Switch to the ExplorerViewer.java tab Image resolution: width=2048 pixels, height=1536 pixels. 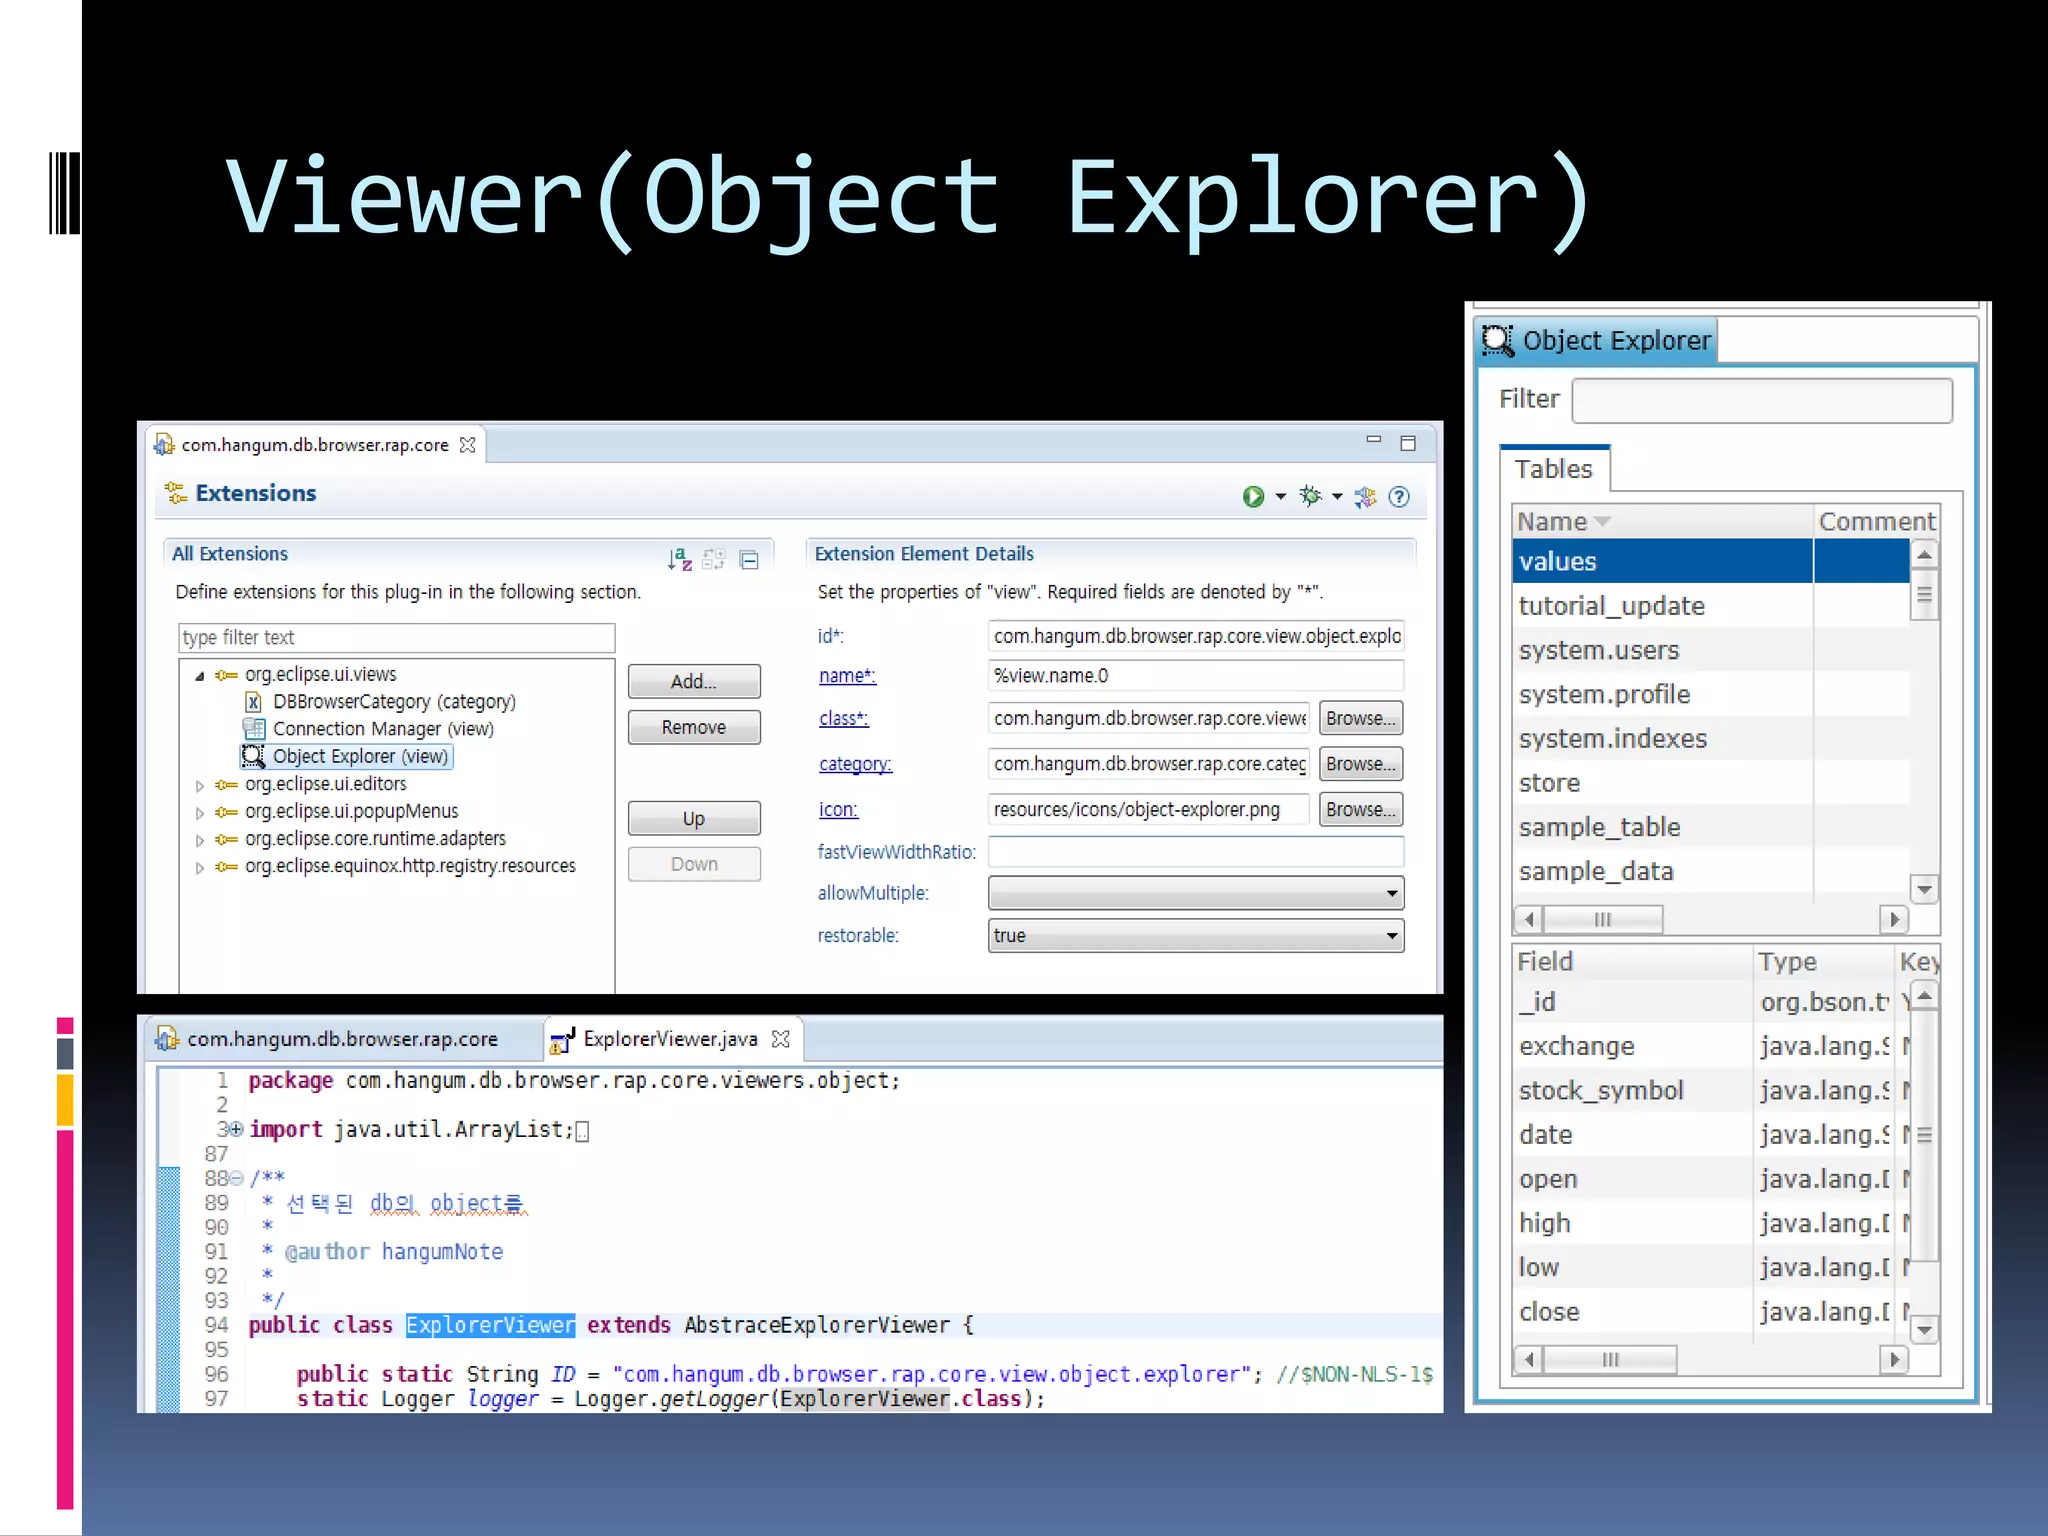(669, 1039)
